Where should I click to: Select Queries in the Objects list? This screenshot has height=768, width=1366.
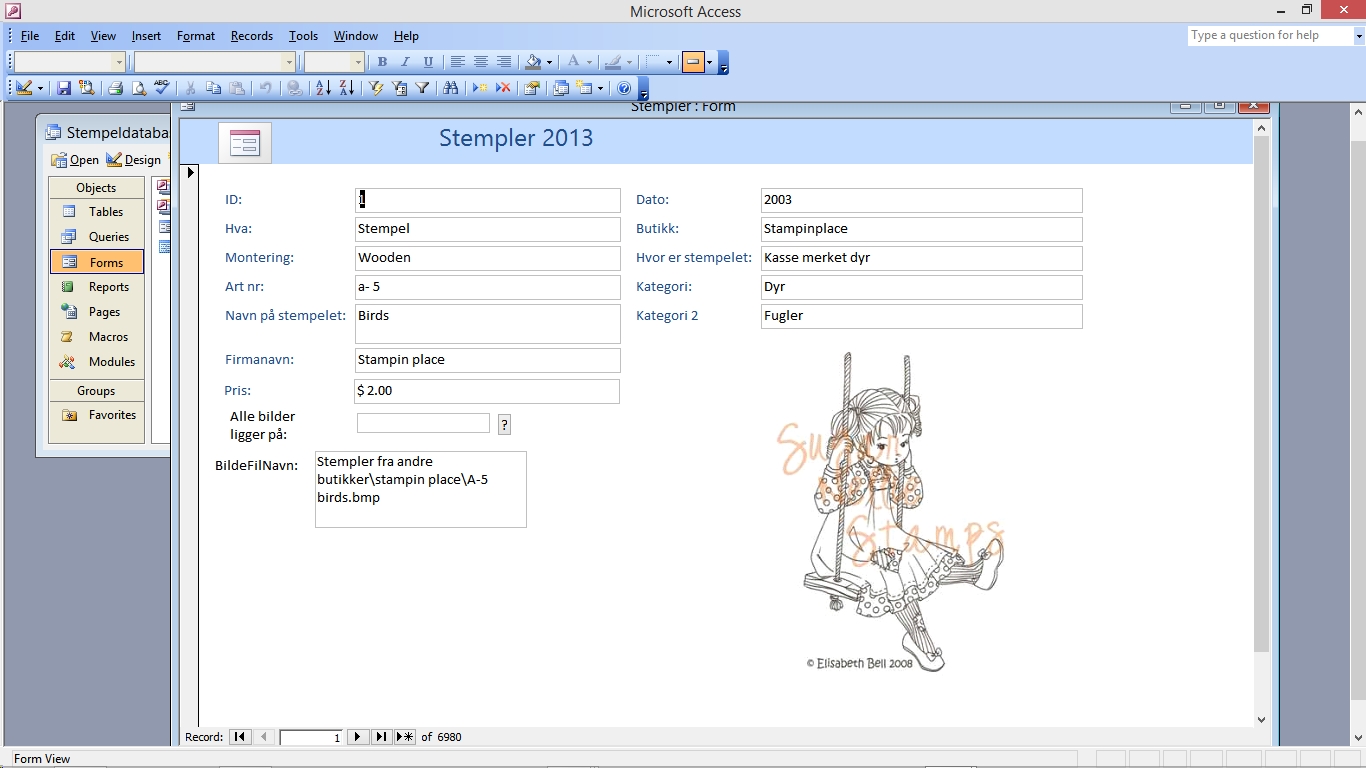(x=96, y=237)
